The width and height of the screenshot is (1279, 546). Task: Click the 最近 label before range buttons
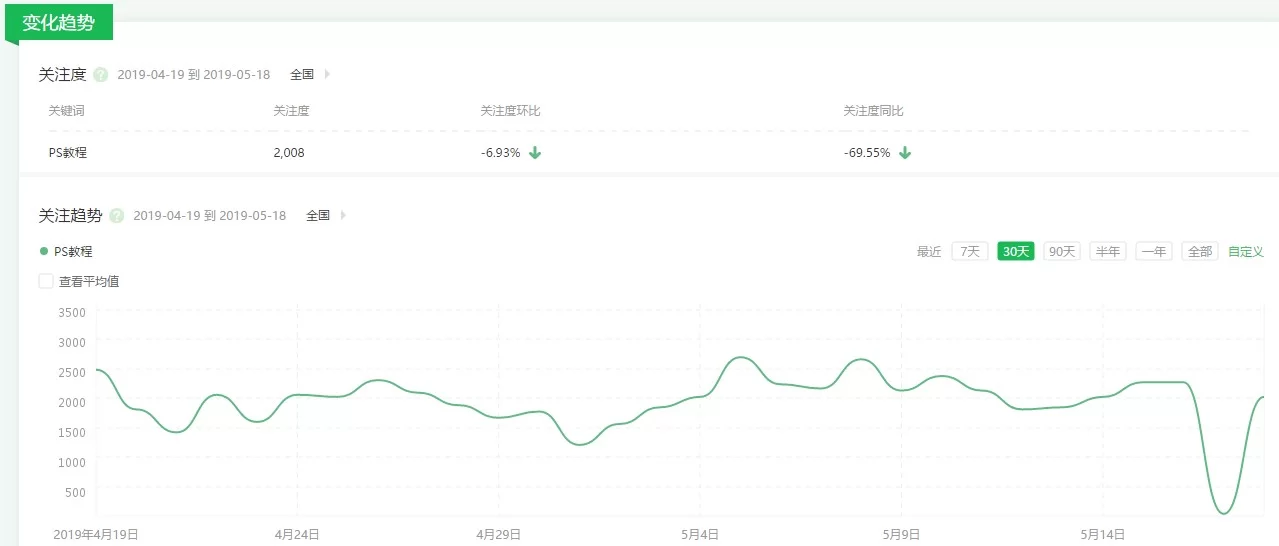(x=929, y=251)
